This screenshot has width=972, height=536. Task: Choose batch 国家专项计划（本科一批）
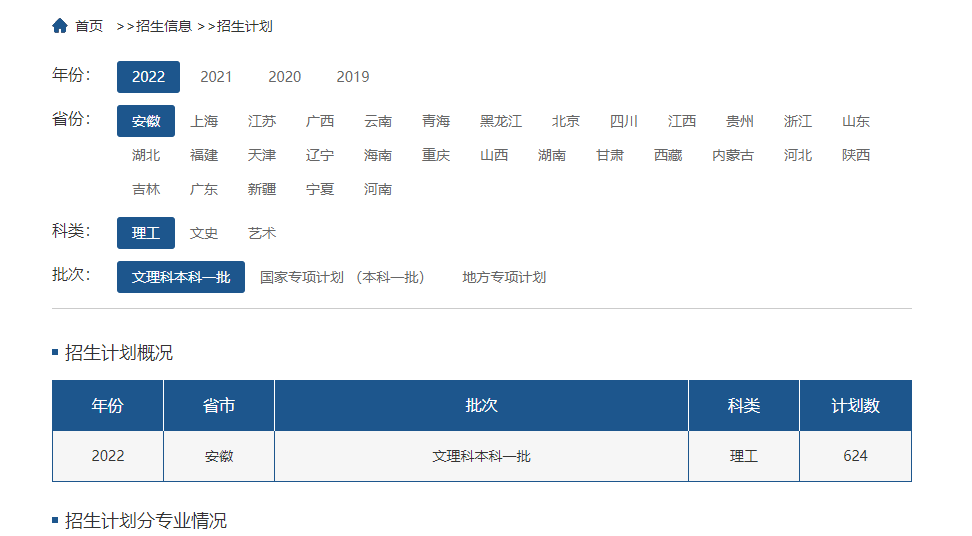coord(342,277)
